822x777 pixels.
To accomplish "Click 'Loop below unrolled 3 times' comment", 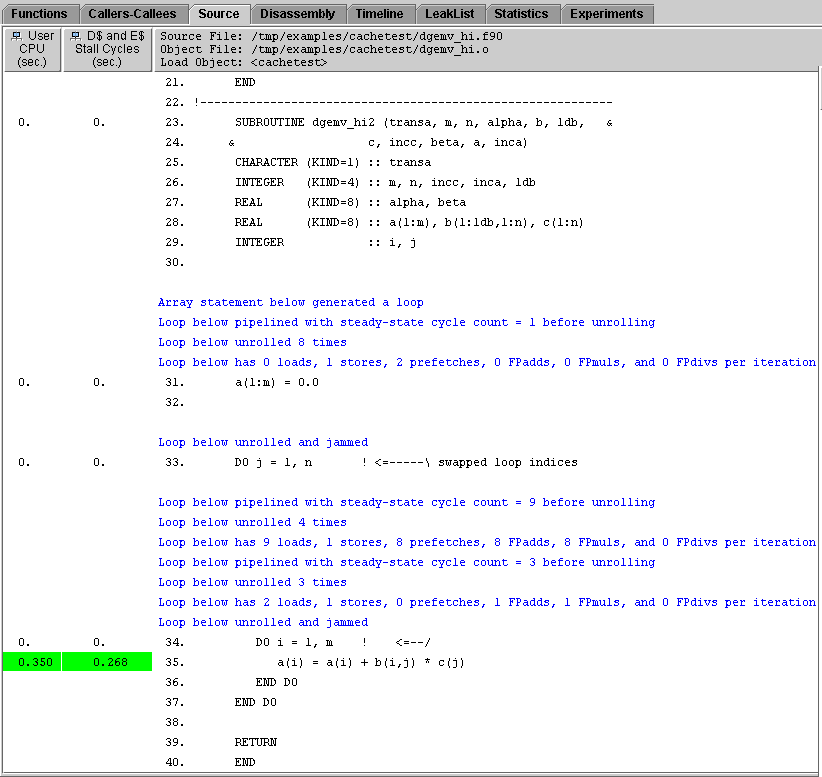I will 253,582.
